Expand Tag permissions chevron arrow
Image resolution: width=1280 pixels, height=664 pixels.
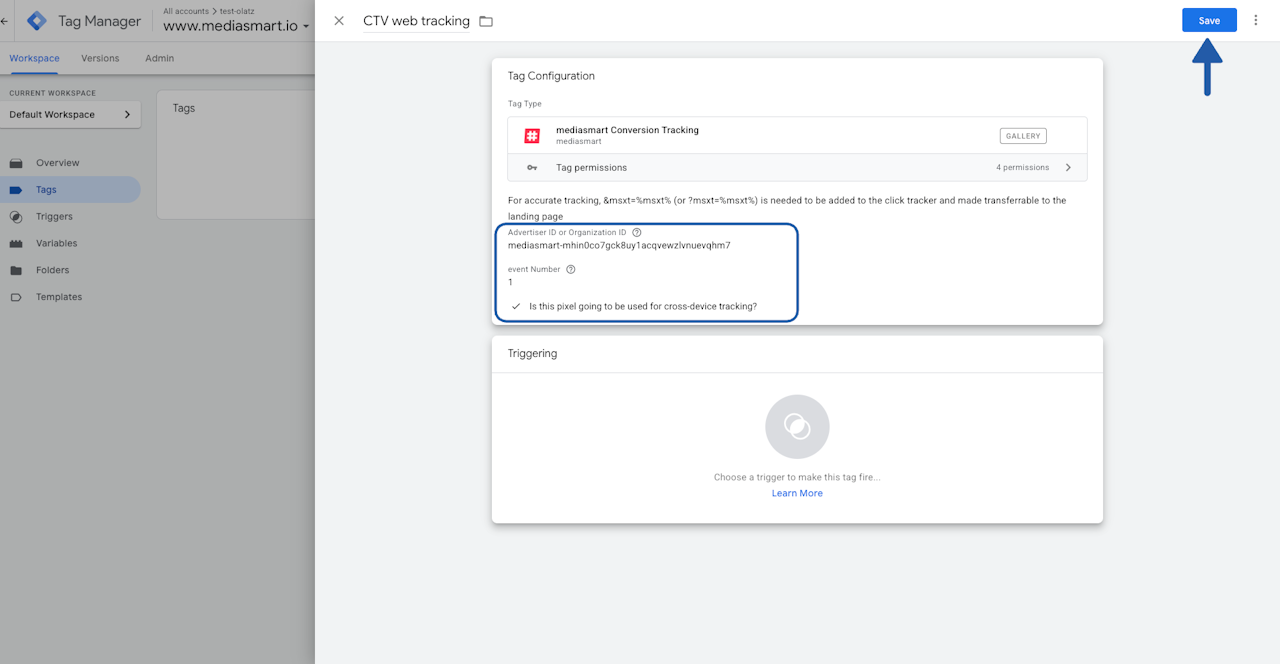1068,168
